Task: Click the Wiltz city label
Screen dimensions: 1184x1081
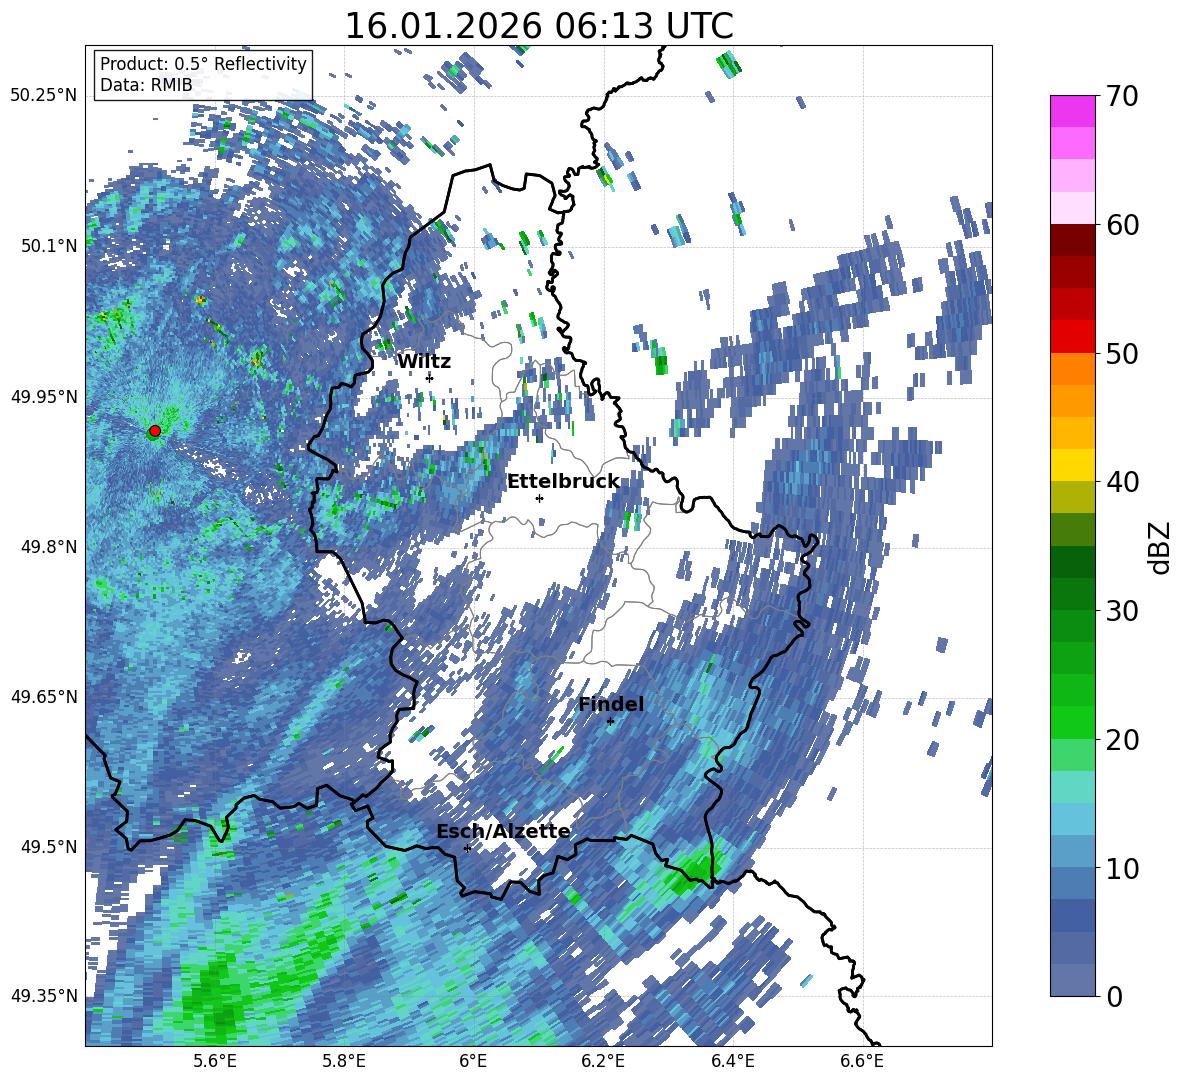Action: coord(424,362)
